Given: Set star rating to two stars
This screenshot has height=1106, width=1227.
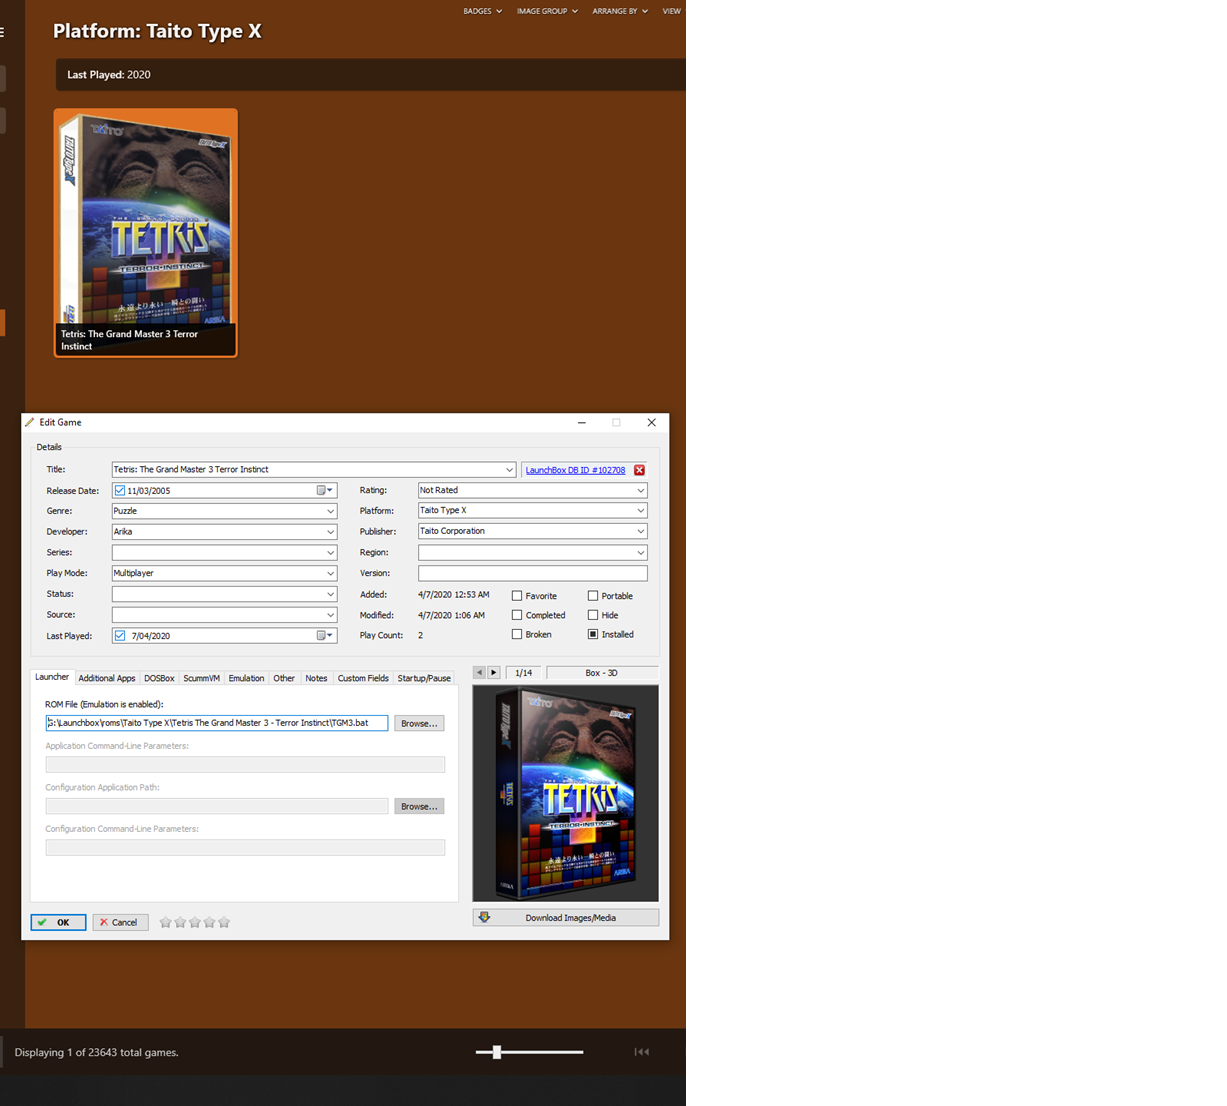Looking at the screenshot, I should 180,922.
